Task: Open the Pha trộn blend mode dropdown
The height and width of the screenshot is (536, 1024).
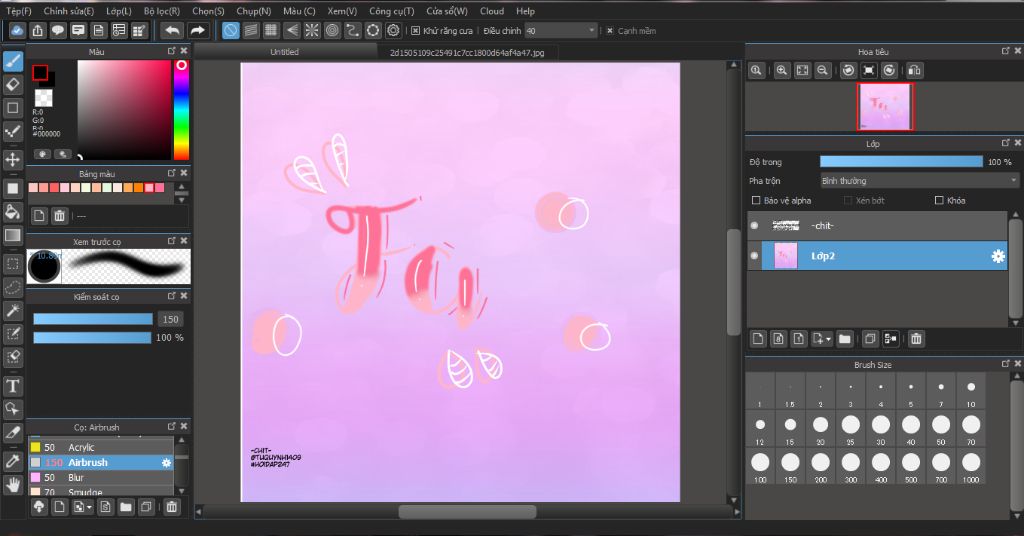Action: point(920,181)
